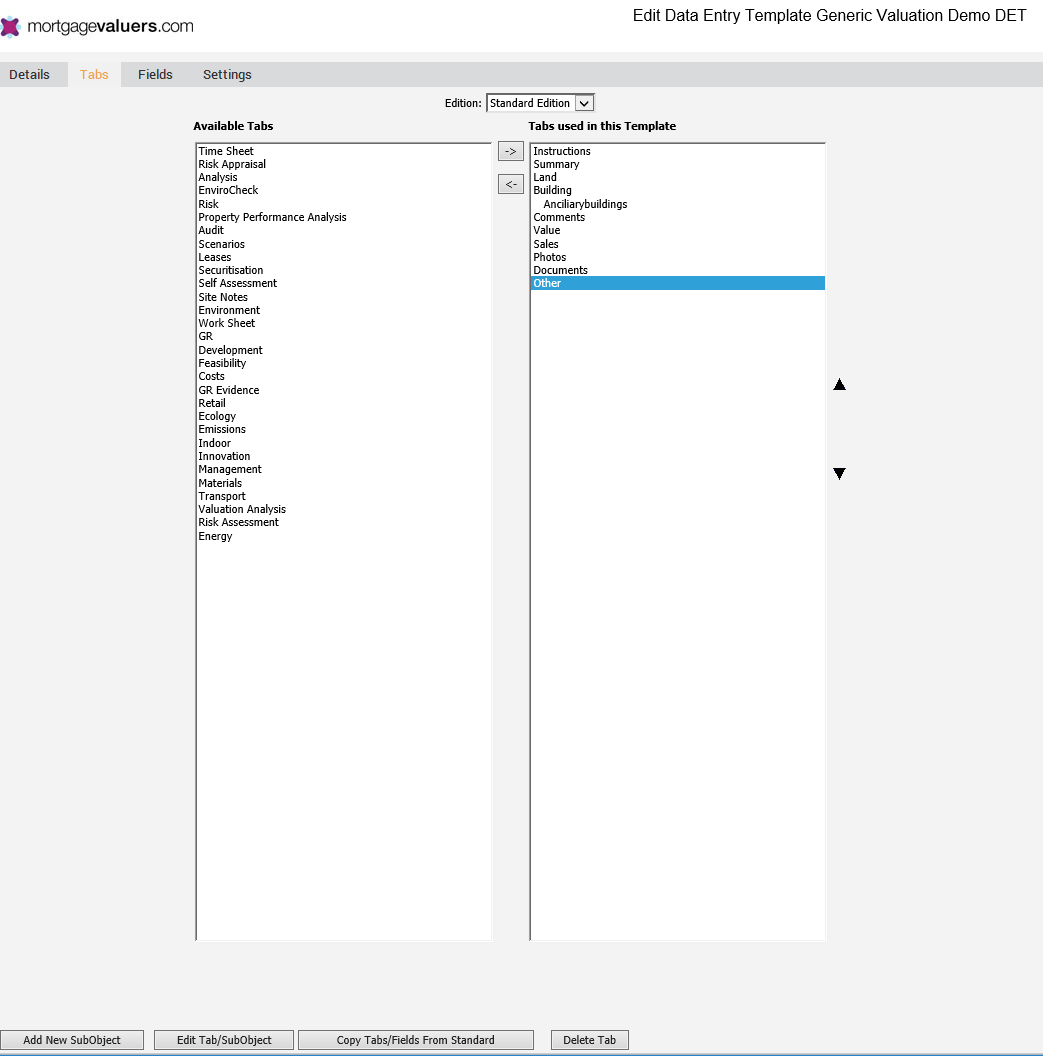This screenshot has height=1056, width=1043.
Task: Click the Add New SubObject button
Action: (x=72, y=1040)
